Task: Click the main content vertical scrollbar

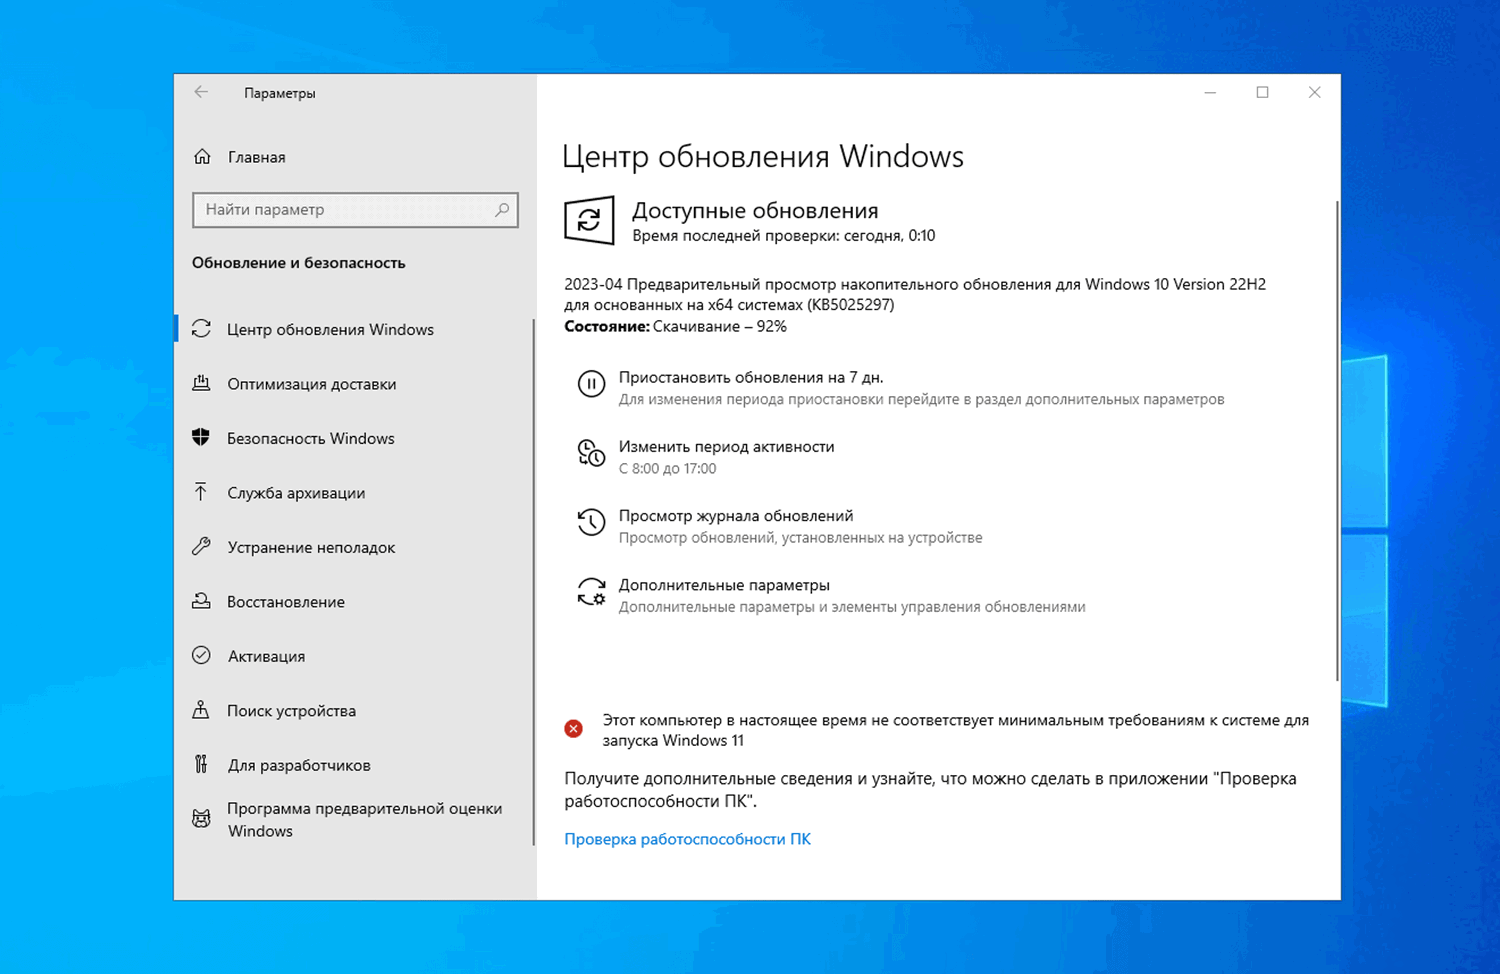Action: (1336, 440)
